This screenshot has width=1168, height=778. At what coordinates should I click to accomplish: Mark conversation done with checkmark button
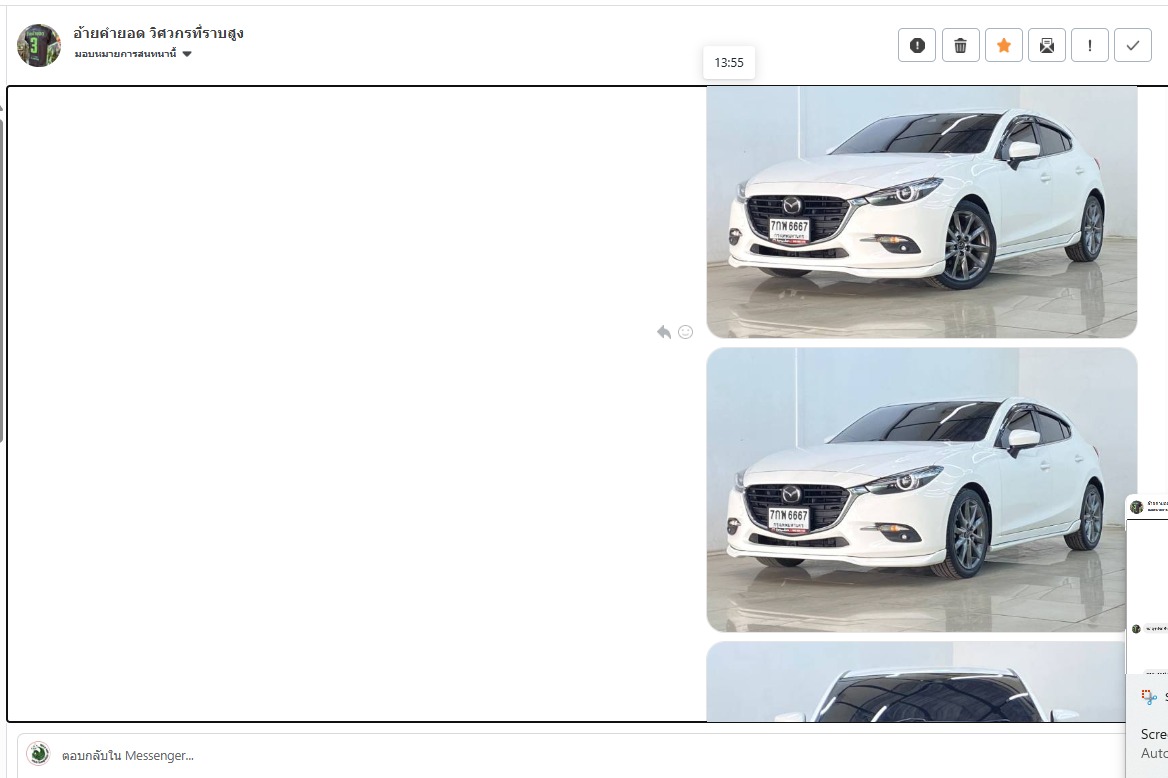point(1132,45)
